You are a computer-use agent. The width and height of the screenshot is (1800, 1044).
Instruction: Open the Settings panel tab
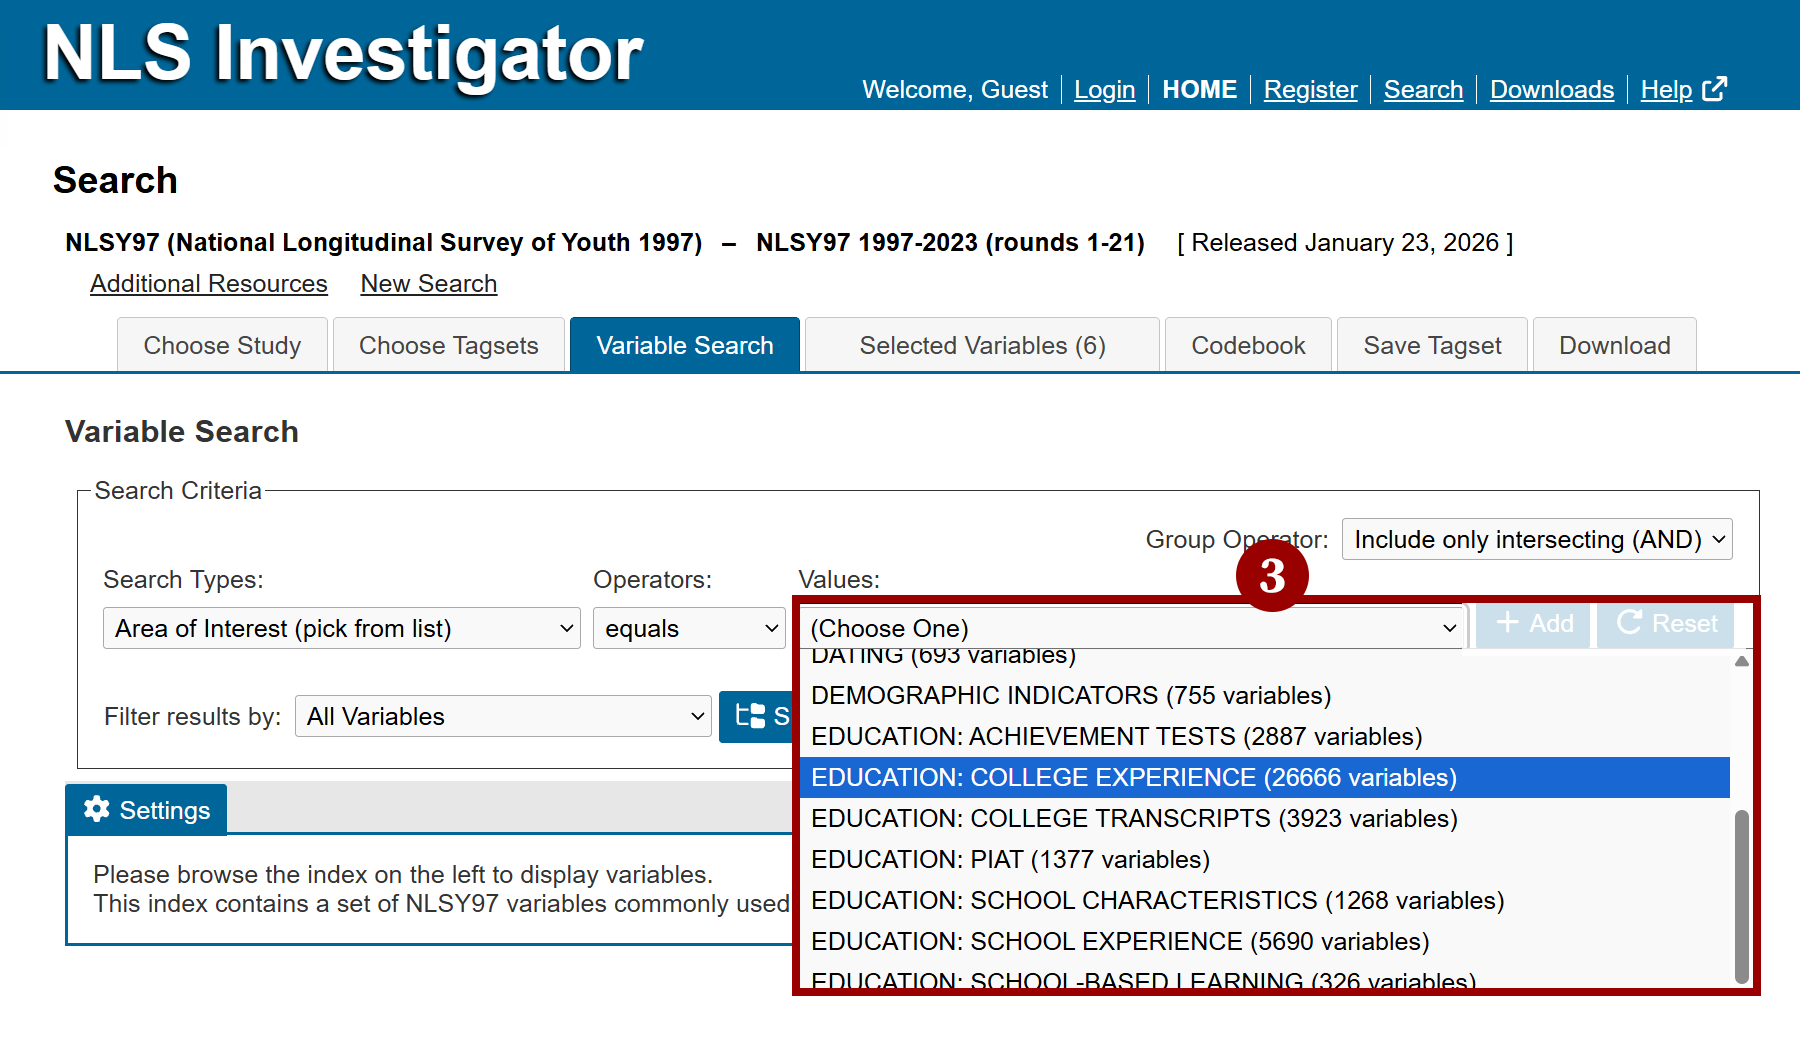tap(146, 810)
